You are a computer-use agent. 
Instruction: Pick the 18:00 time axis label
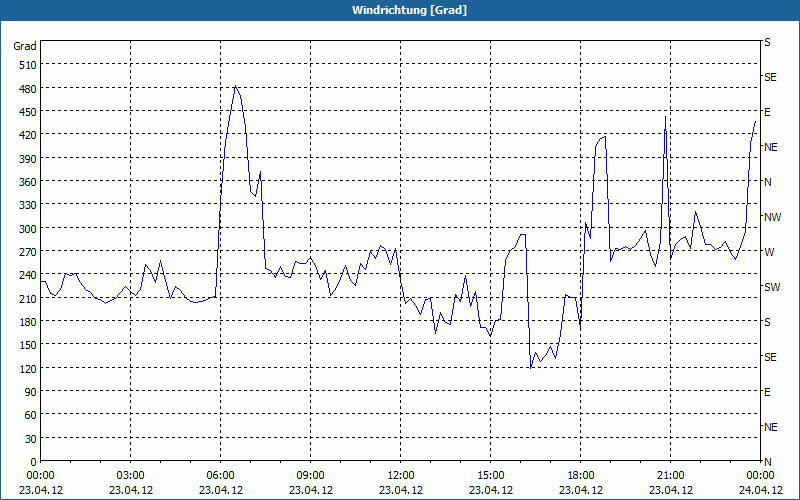point(581,476)
